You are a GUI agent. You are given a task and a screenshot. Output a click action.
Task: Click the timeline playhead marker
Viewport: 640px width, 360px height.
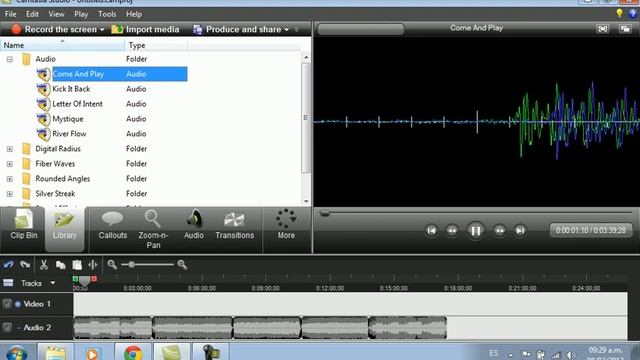[x=84, y=280]
